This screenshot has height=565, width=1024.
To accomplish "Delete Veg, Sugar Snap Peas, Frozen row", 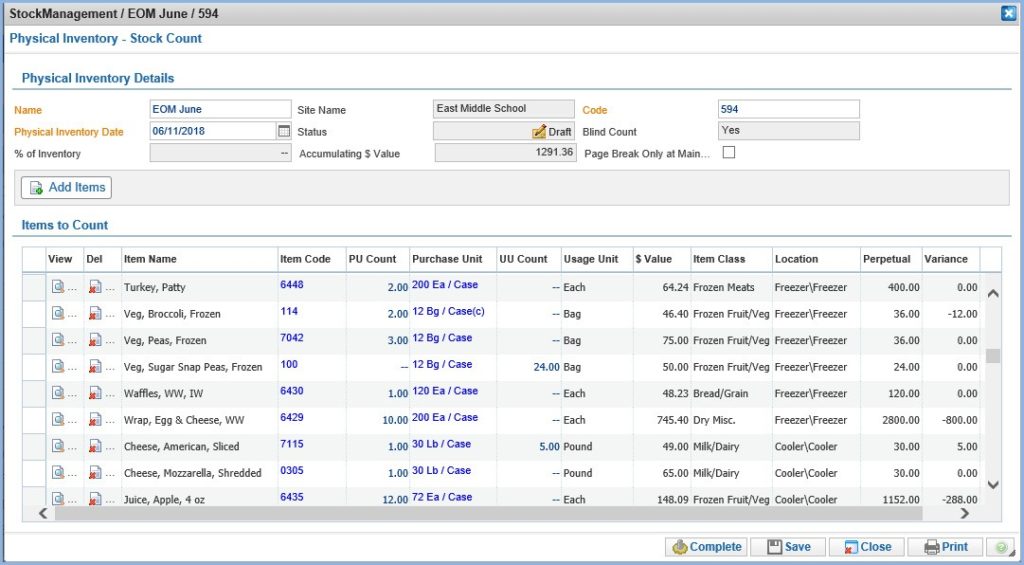I will click(x=95, y=366).
